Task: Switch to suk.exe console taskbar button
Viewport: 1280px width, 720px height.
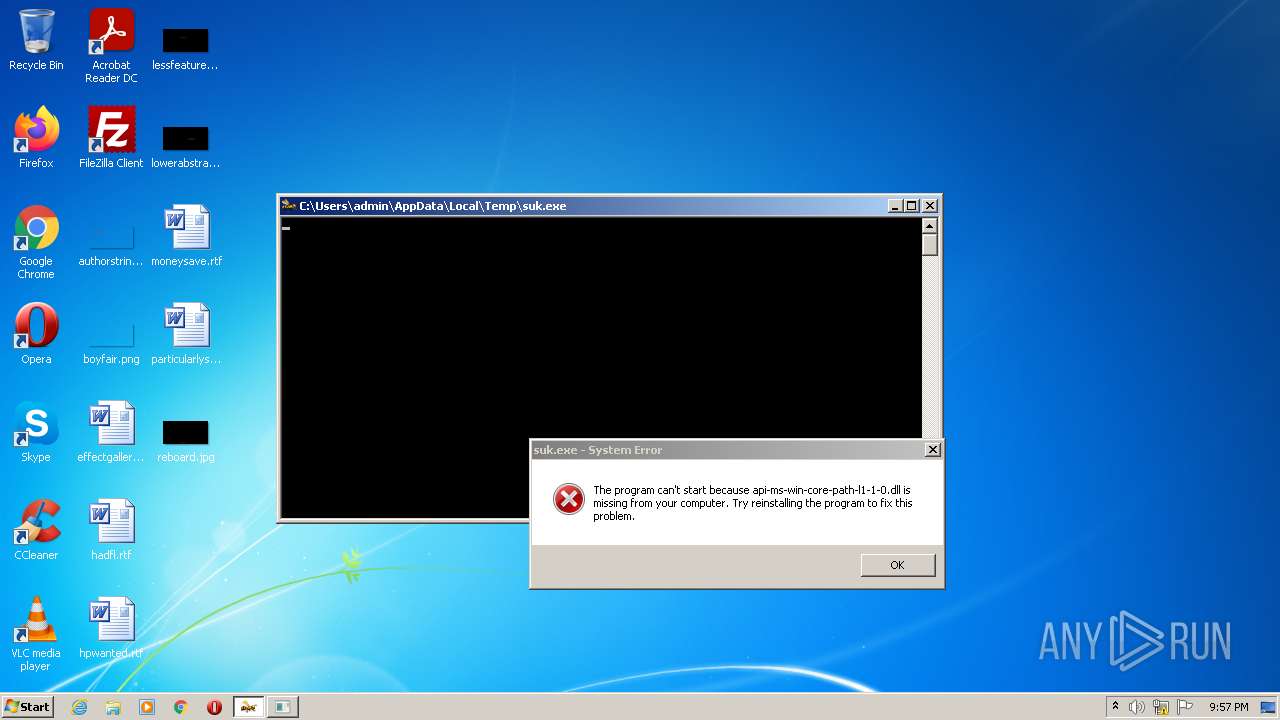Action: tap(248, 707)
